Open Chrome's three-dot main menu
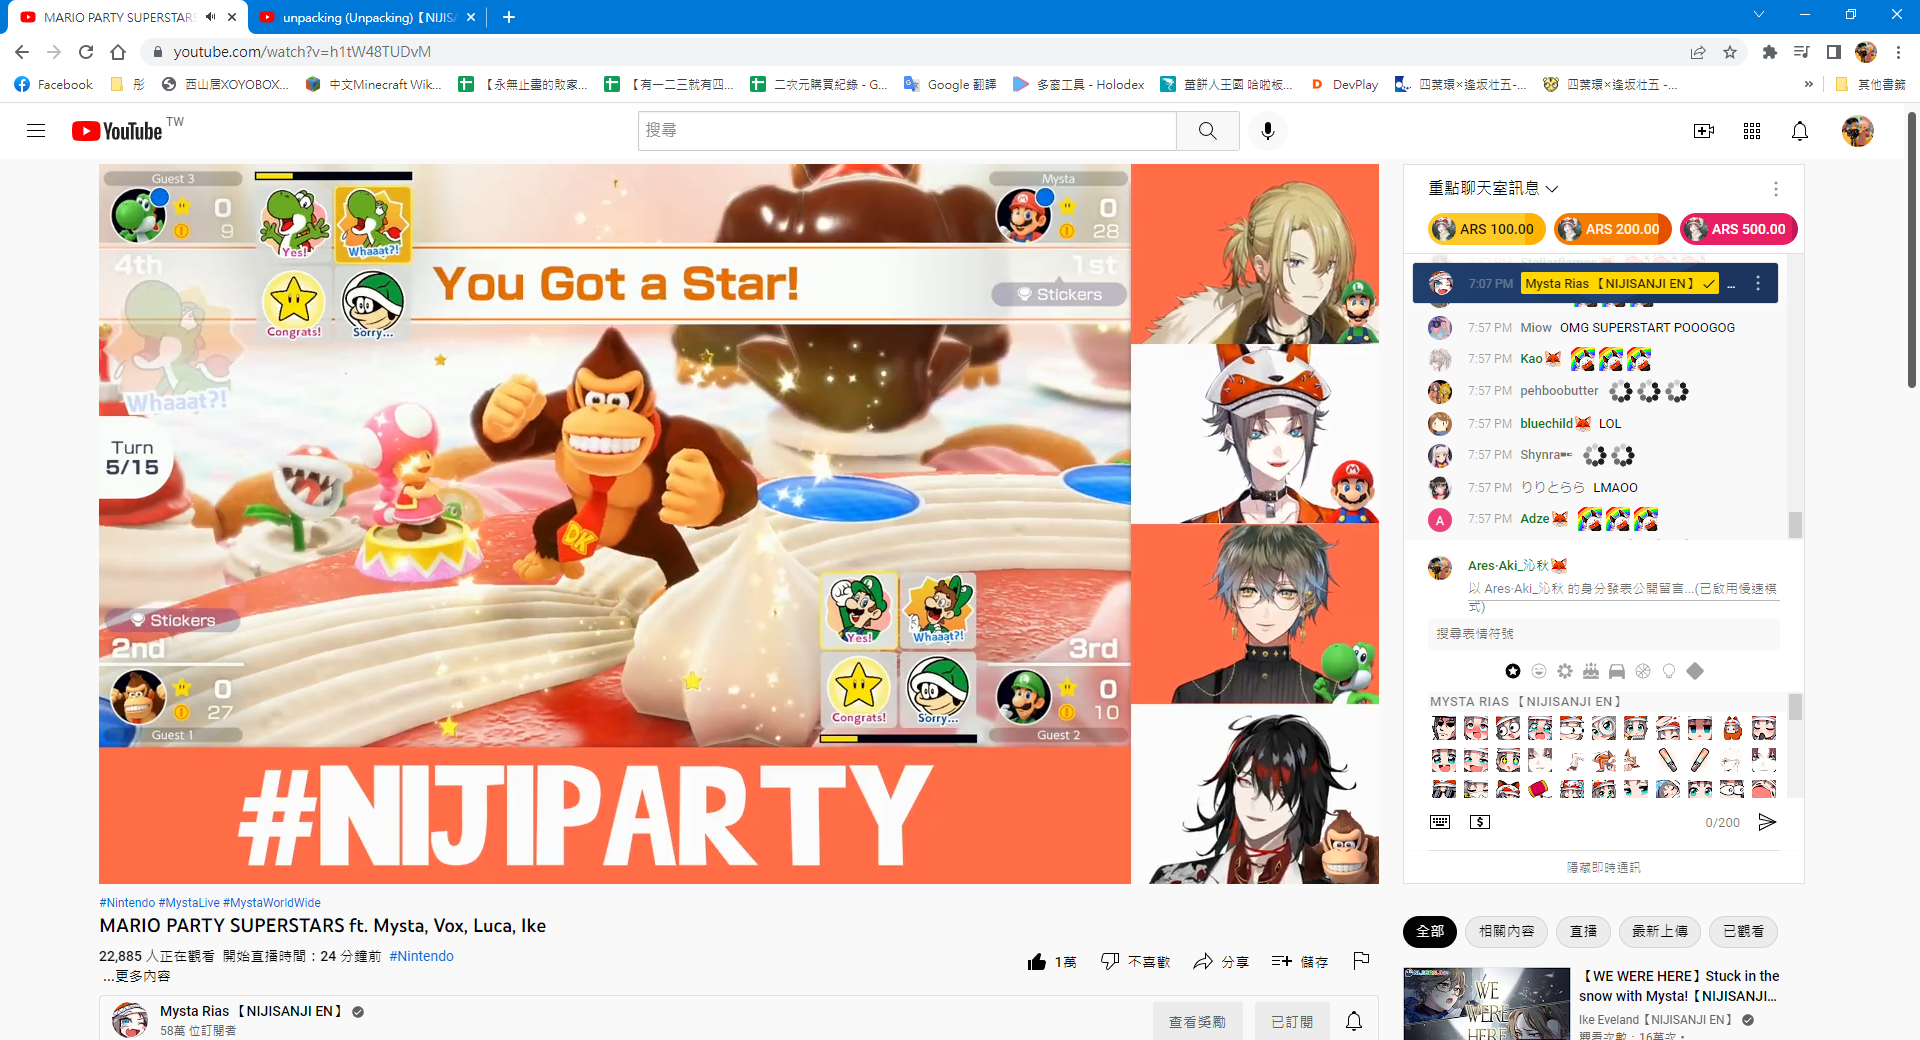 pyautogui.click(x=1898, y=52)
